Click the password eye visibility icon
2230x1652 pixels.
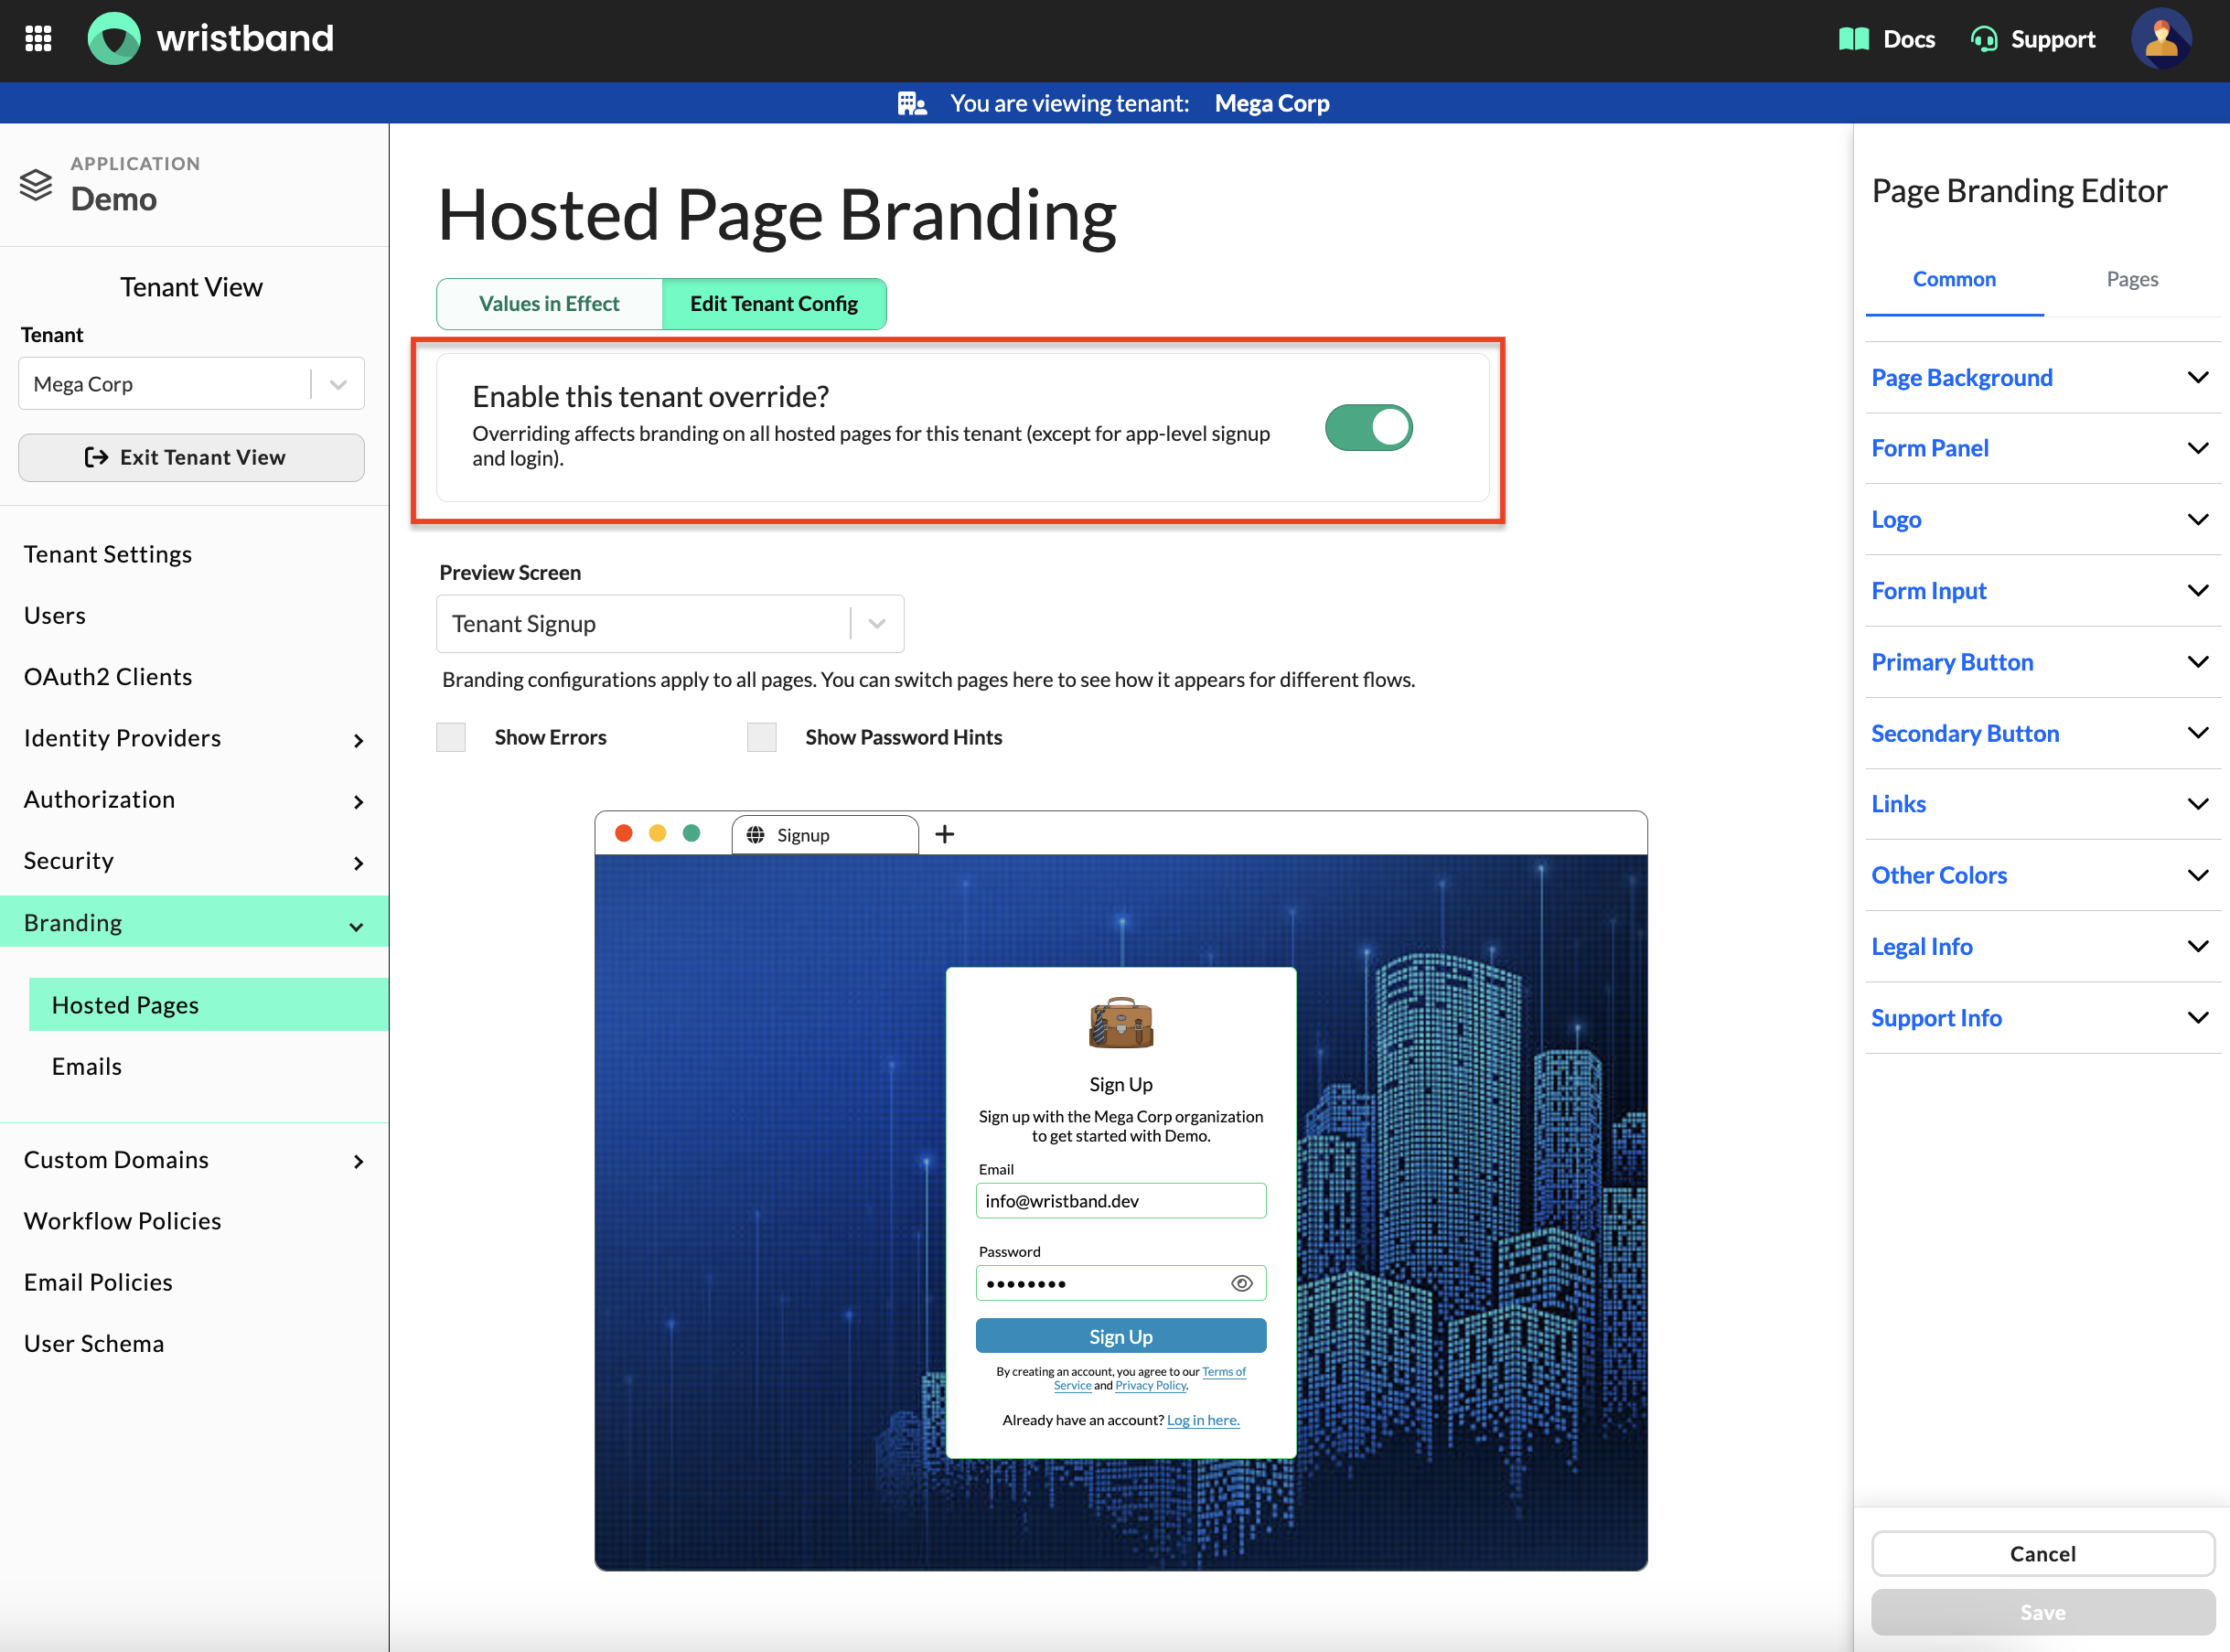click(x=1241, y=1283)
